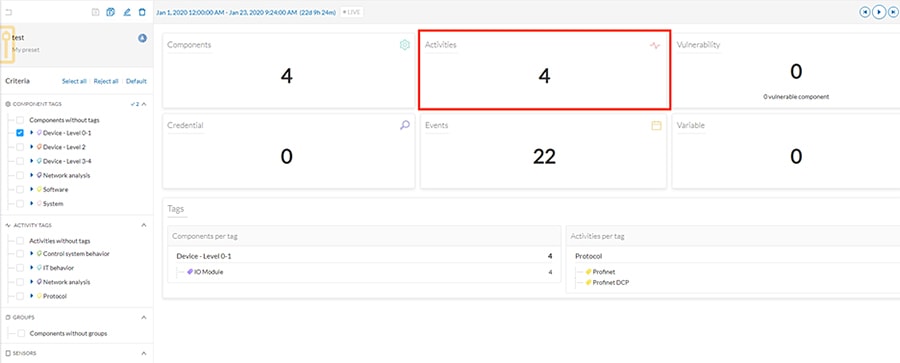
Task: Open the Events card showing 22
Action: point(544,150)
